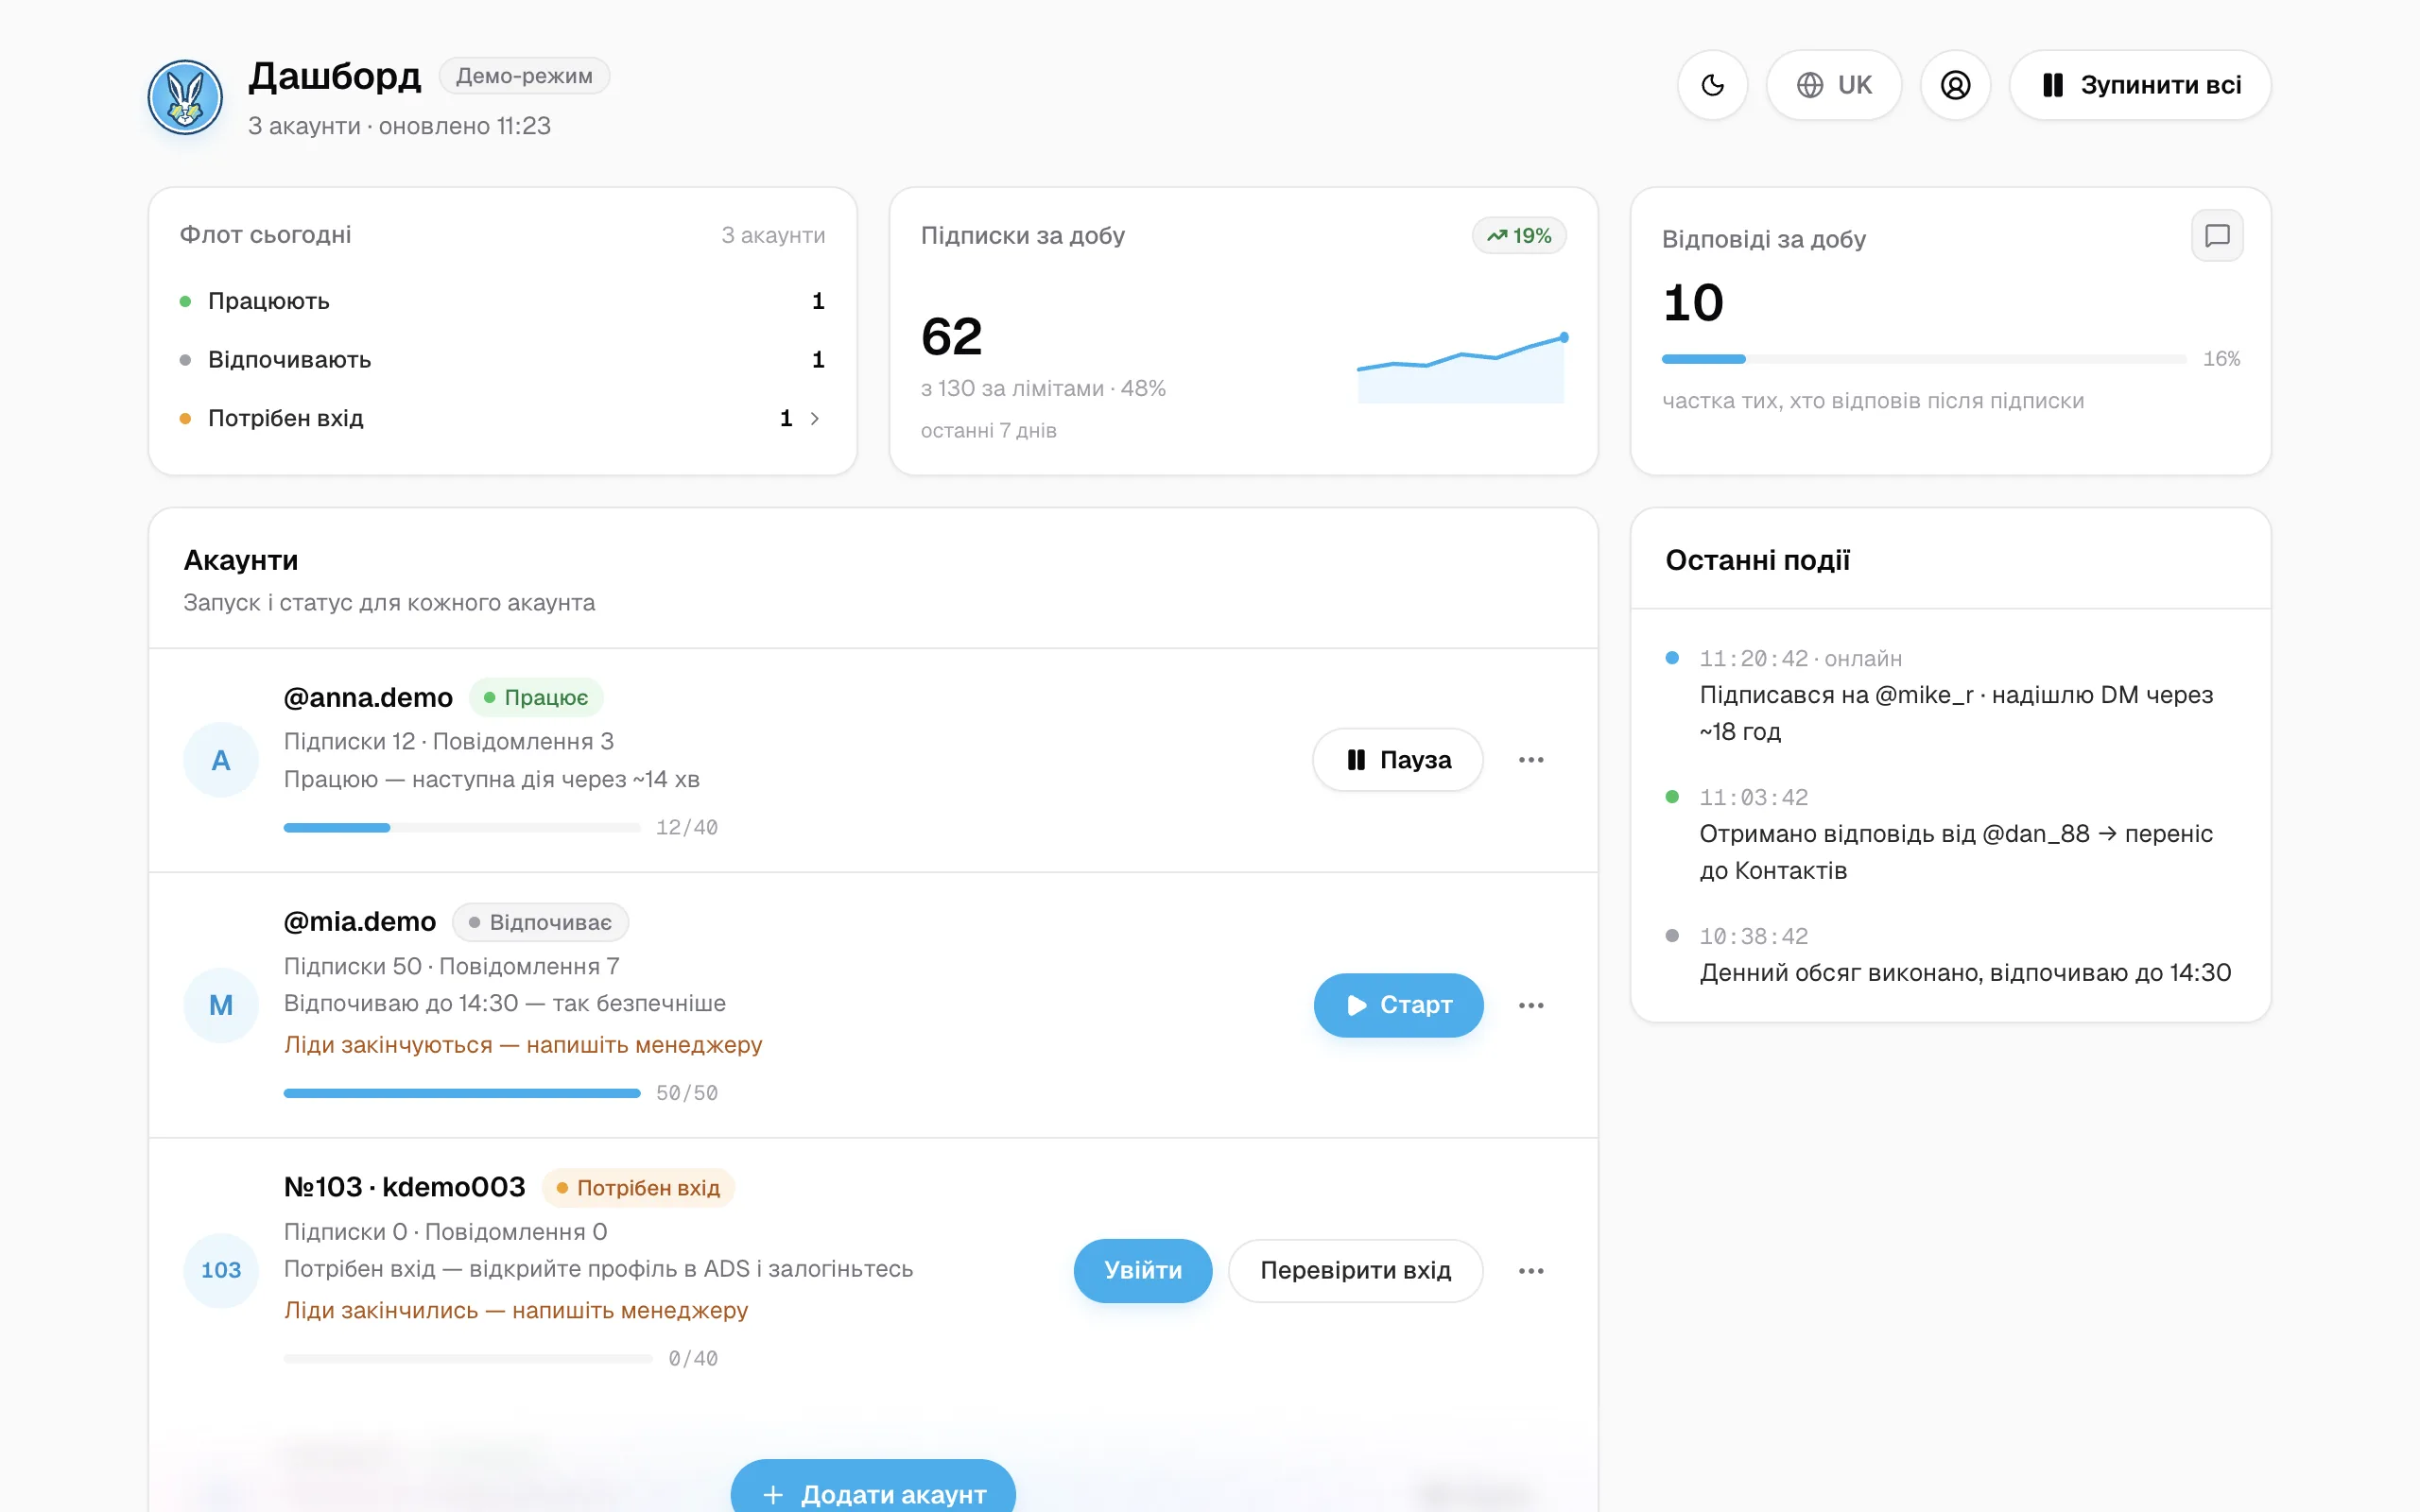Click the Перевірити вхід button

1355,1270
